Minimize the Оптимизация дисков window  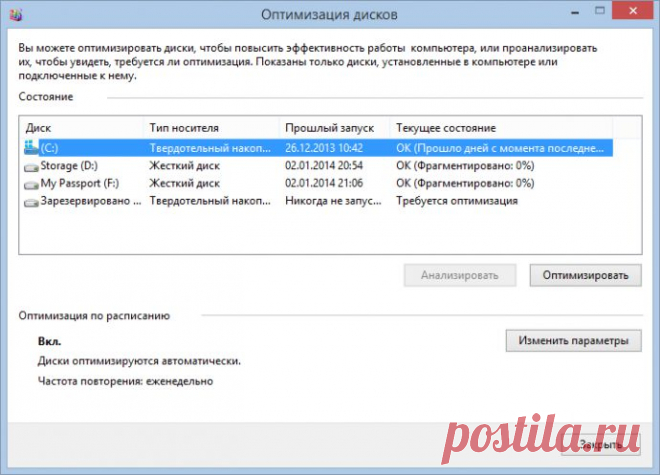[575, 13]
